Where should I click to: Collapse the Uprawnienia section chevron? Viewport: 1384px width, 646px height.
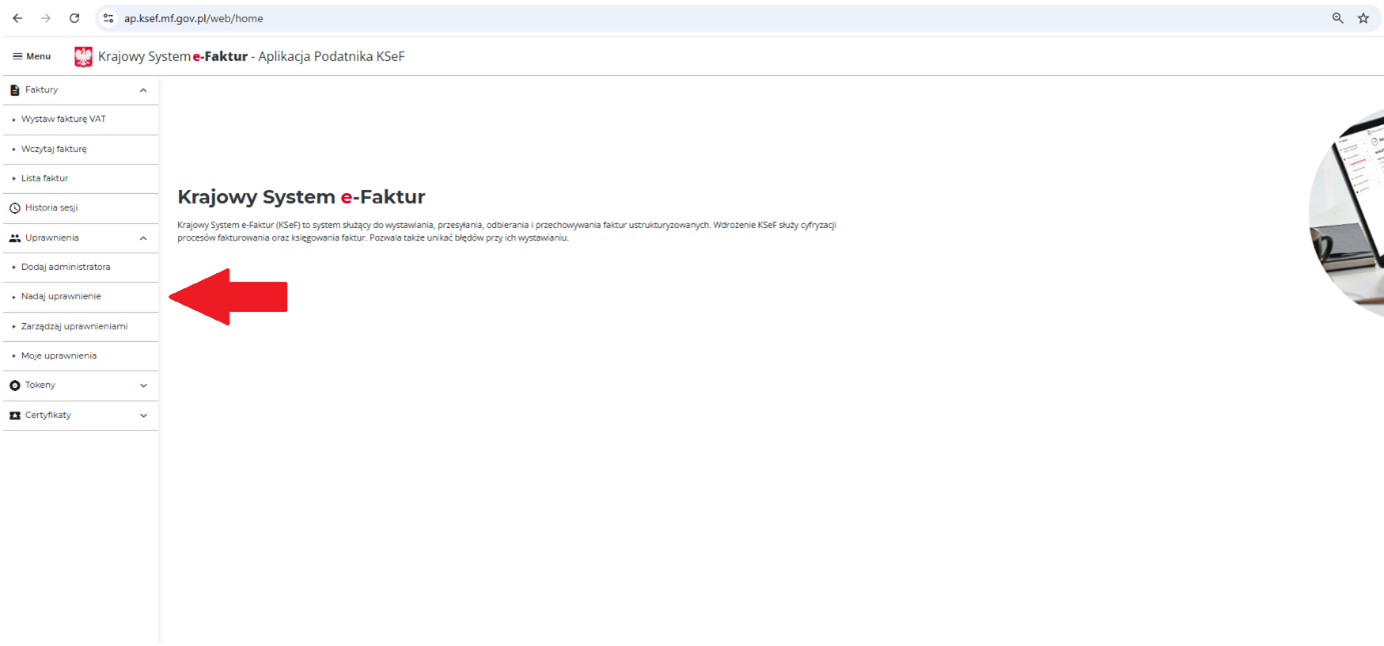point(143,238)
